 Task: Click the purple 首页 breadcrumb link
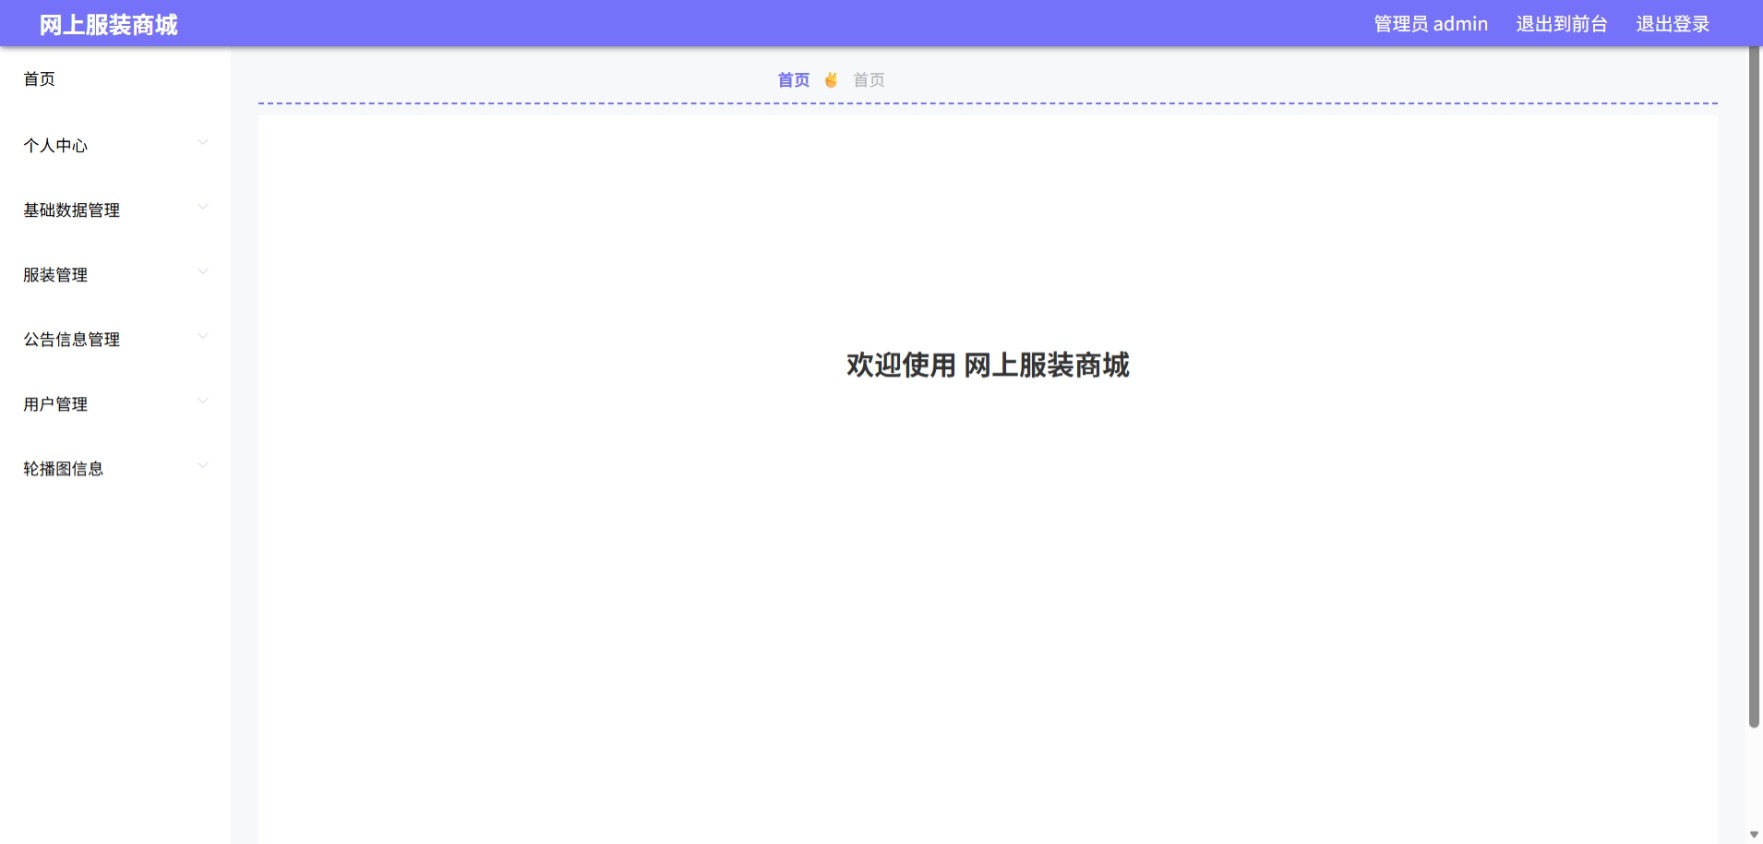[794, 80]
